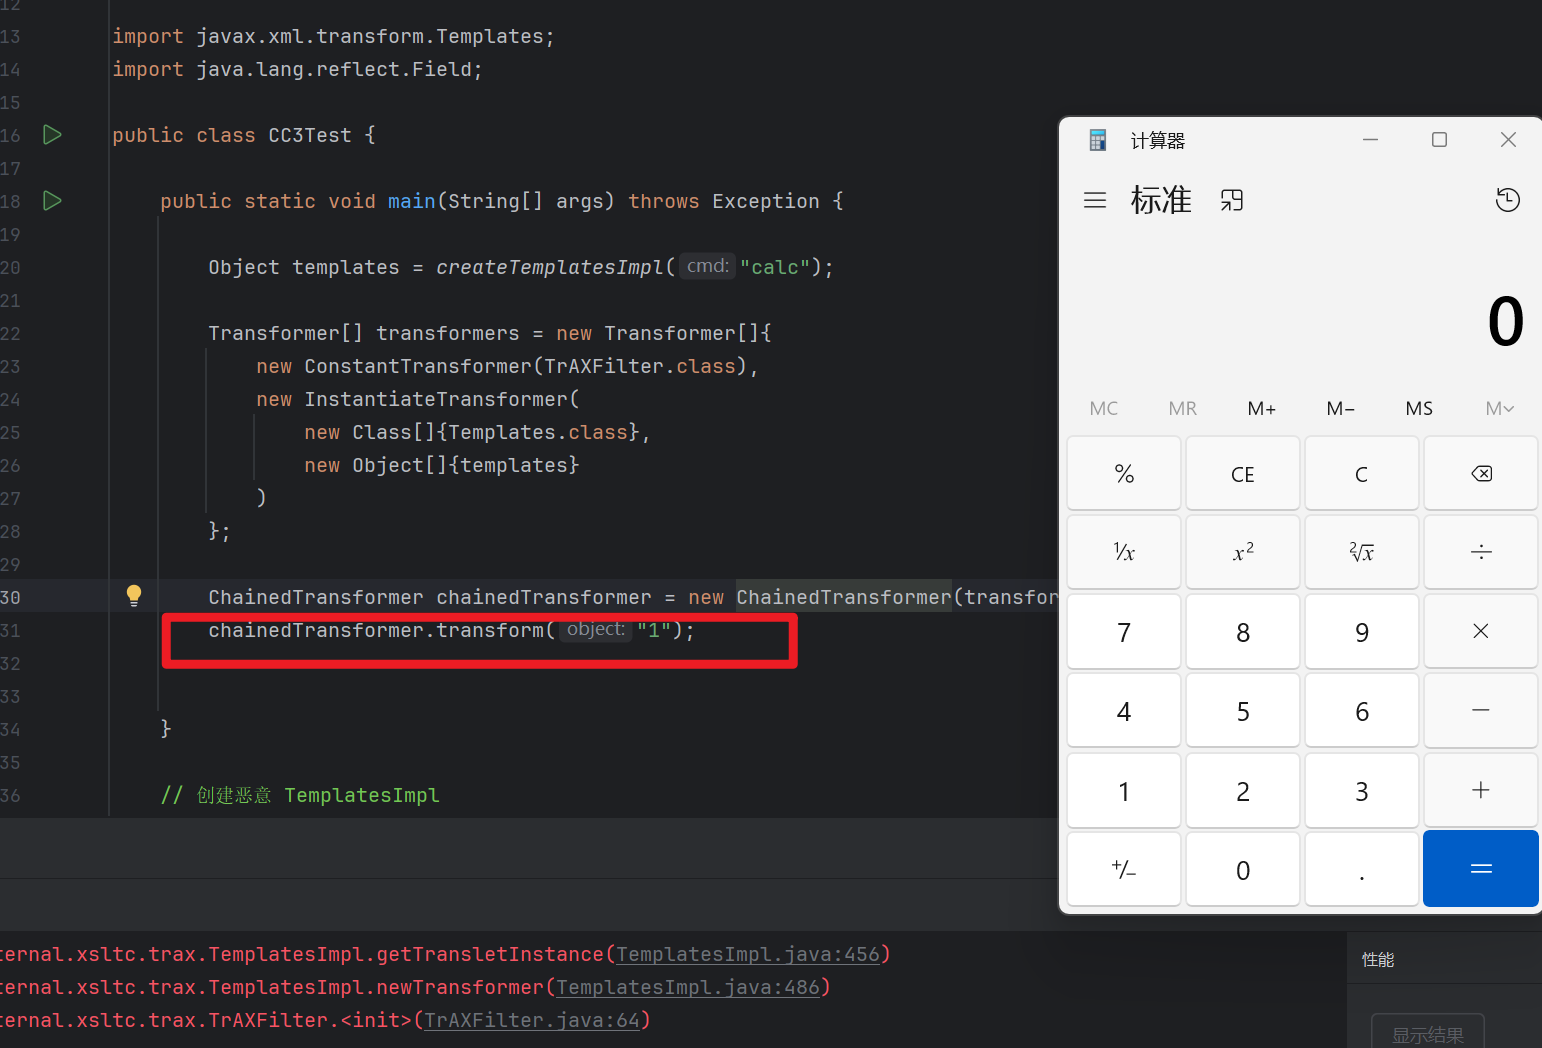The width and height of the screenshot is (1542, 1048).
Task: Expand the memory list M dropdown
Action: [1499, 408]
